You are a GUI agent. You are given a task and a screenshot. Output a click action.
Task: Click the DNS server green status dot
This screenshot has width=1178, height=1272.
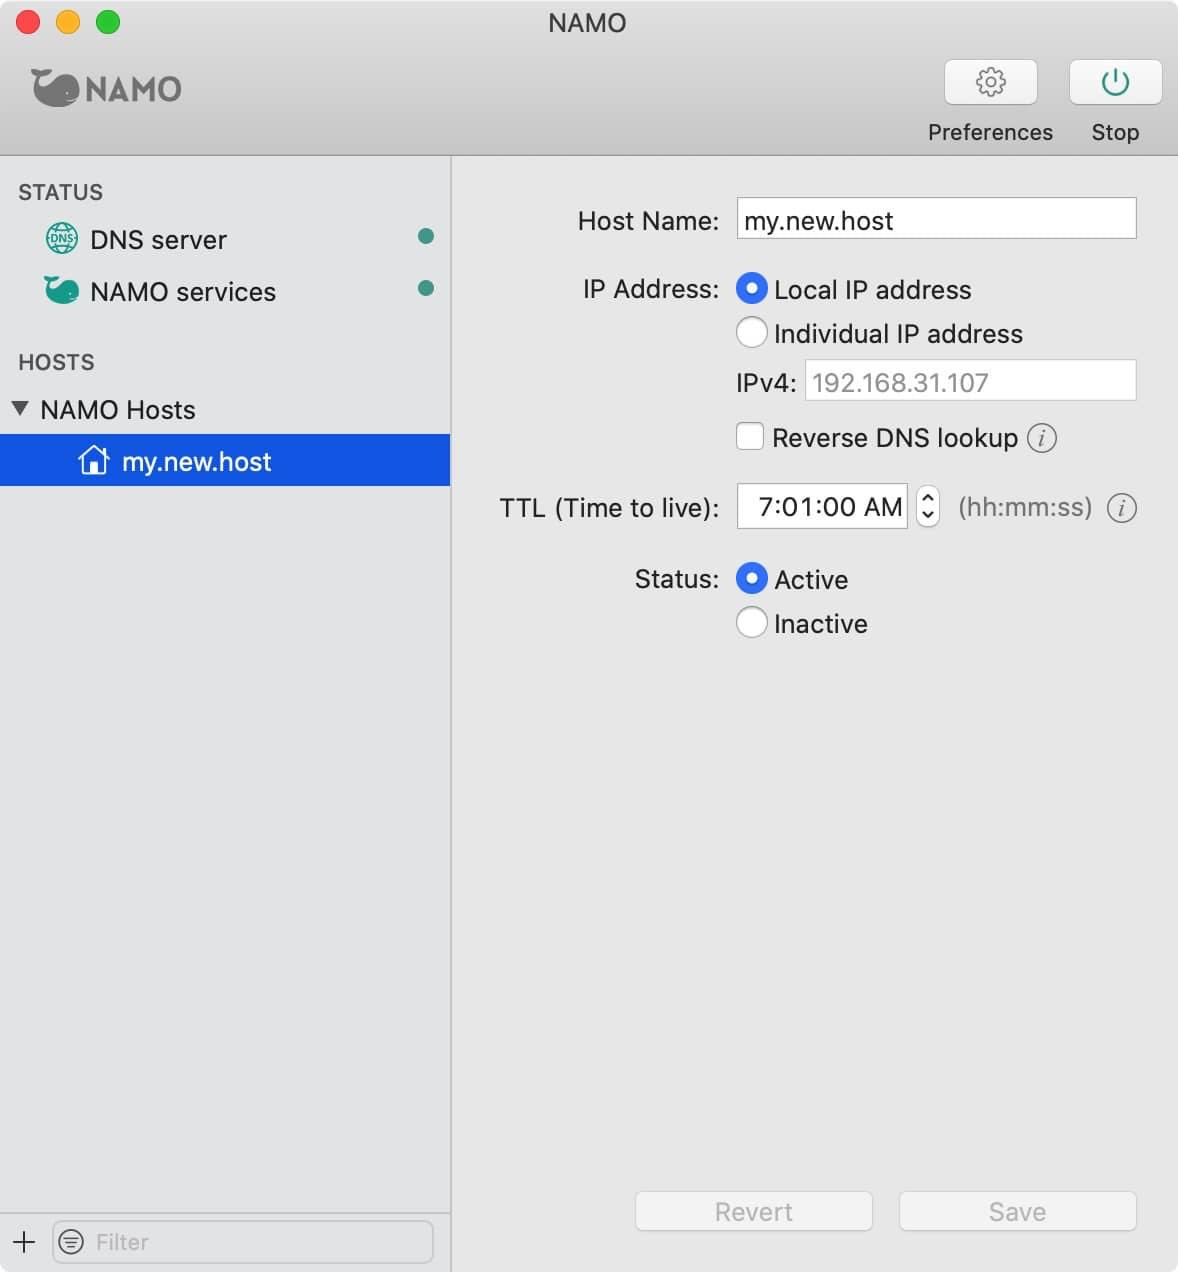tap(426, 237)
